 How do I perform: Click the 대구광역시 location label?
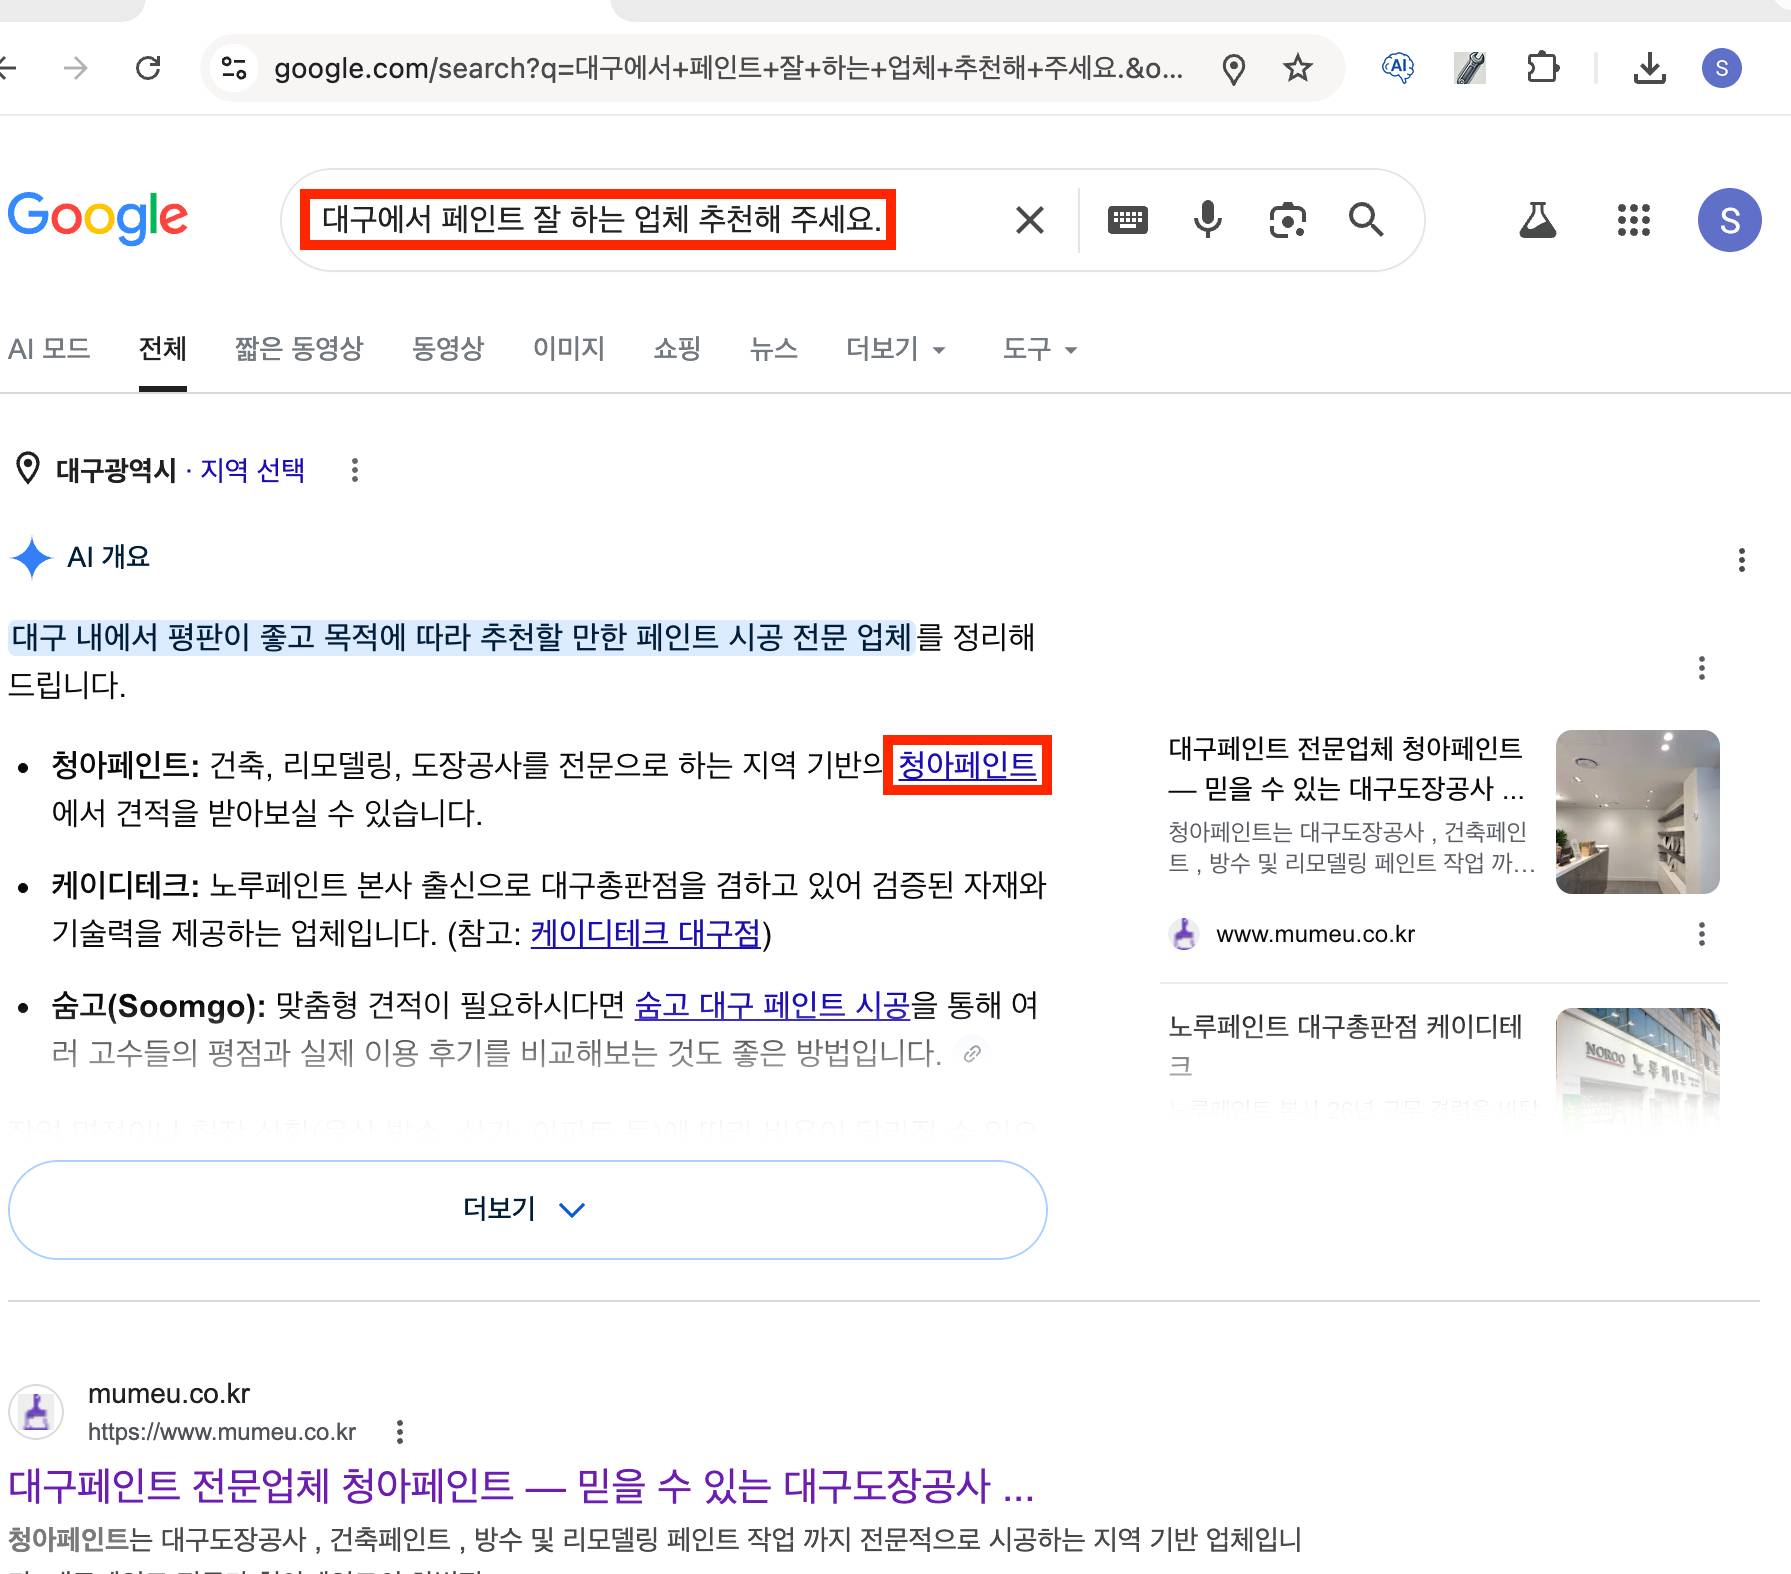click(116, 470)
